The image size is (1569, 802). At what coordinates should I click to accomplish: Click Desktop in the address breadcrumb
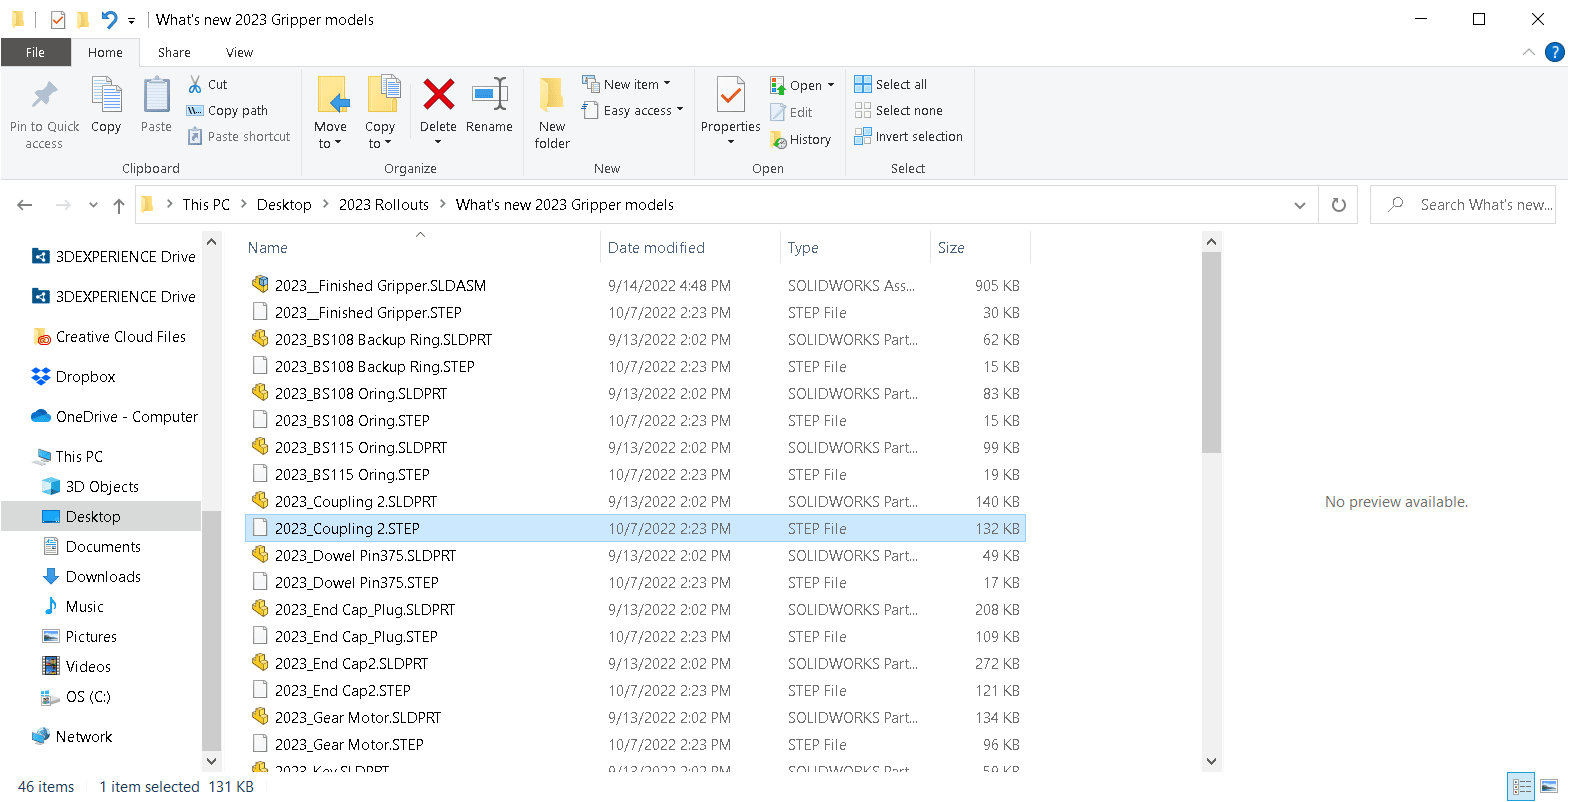(284, 205)
